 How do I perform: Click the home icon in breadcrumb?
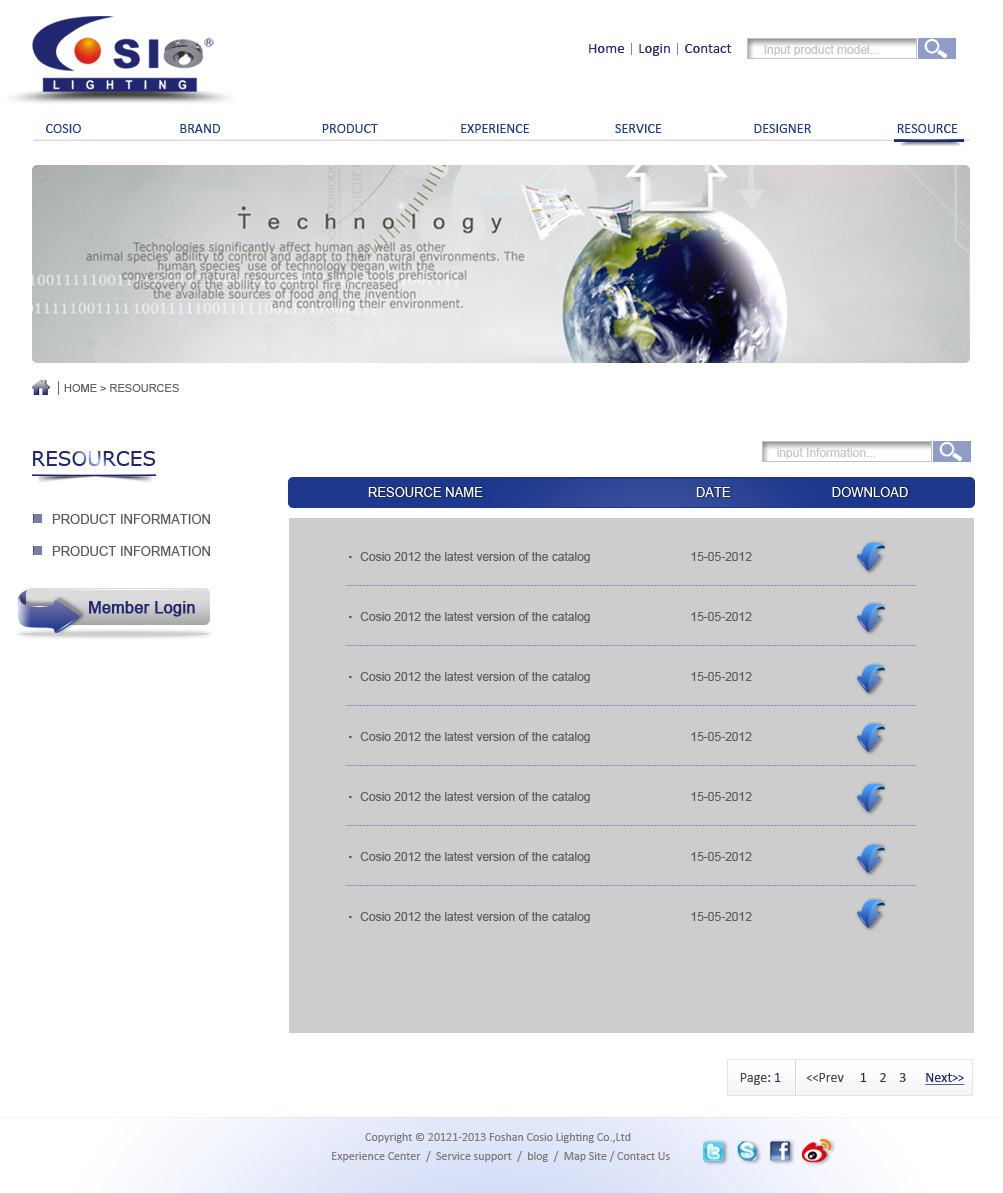41,388
